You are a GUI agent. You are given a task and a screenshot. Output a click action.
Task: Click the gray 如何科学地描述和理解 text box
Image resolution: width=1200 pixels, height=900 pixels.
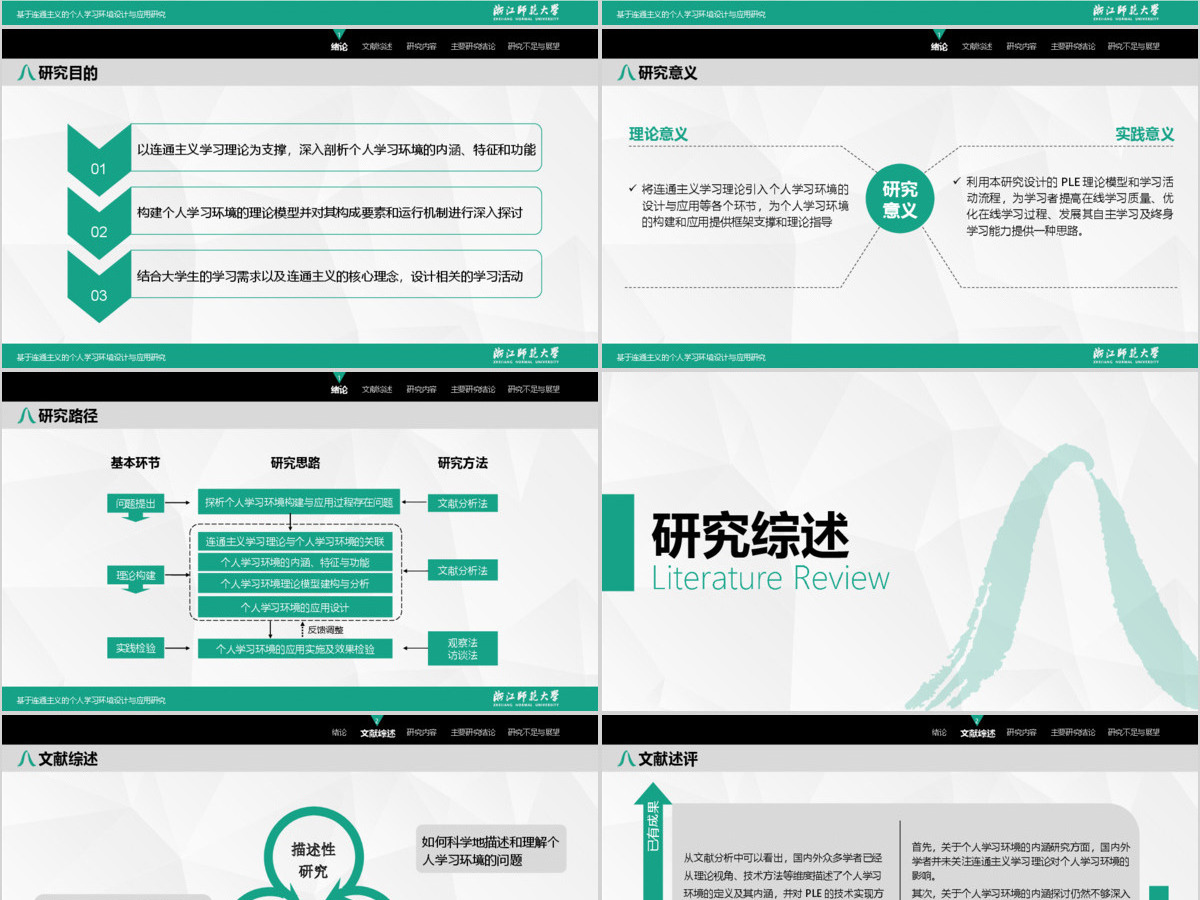tap(491, 850)
